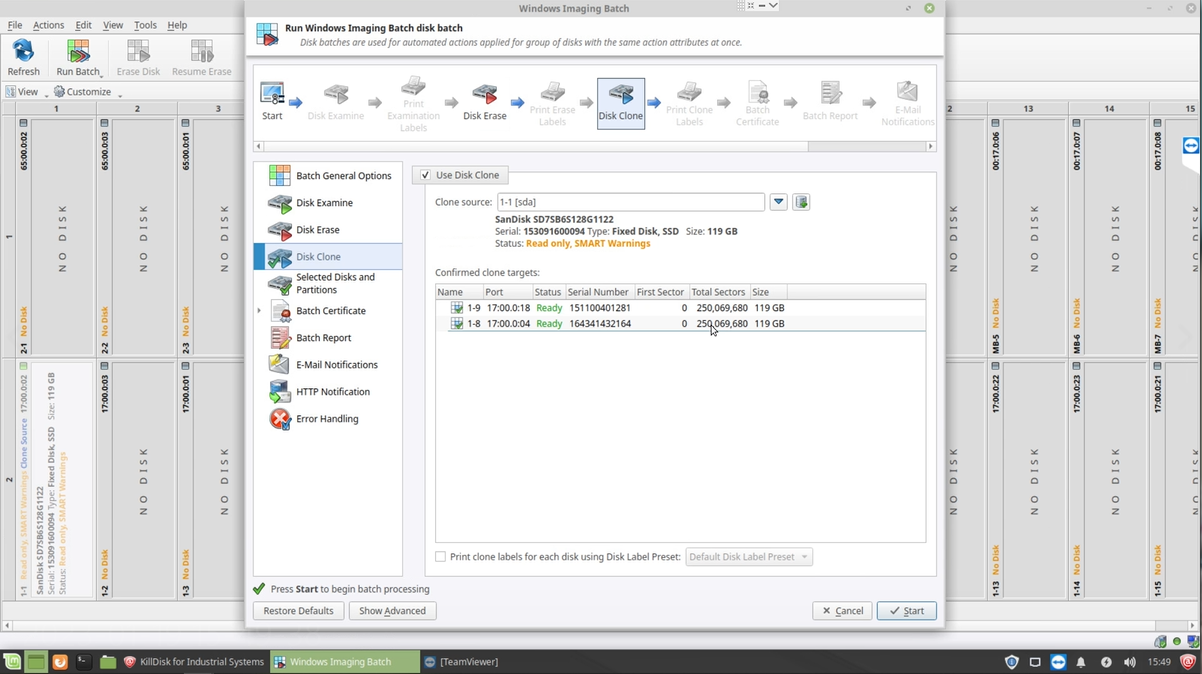Select Batch Report in the sidebar
This screenshot has width=1202, height=674.
pyautogui.click(x=329, y=338)
